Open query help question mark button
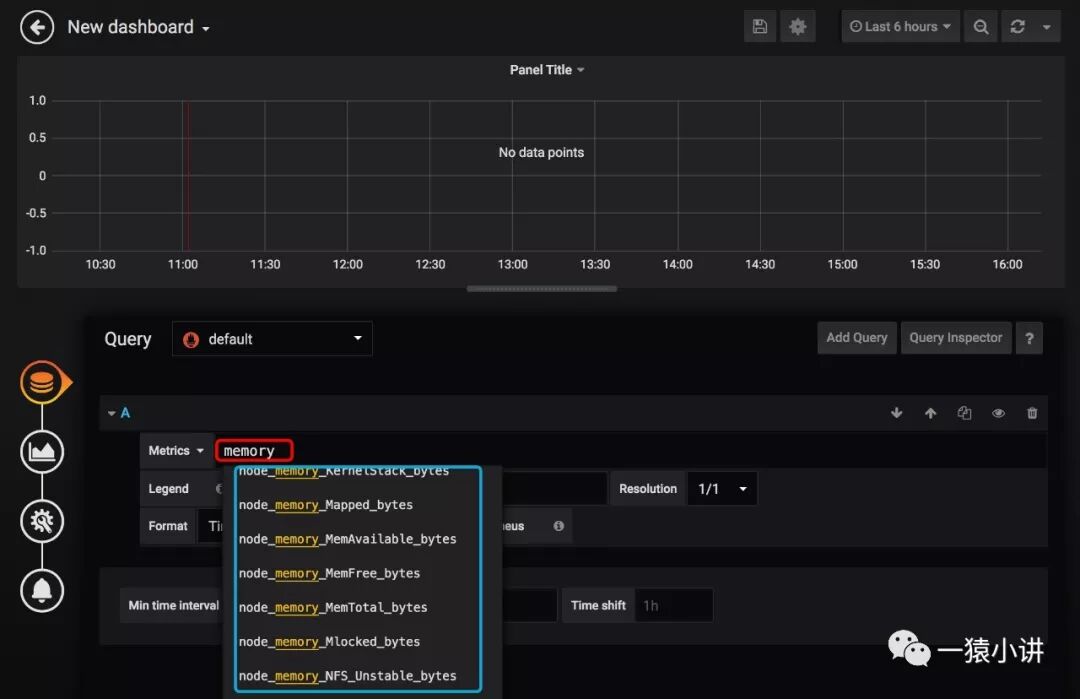 (1029, 338)
